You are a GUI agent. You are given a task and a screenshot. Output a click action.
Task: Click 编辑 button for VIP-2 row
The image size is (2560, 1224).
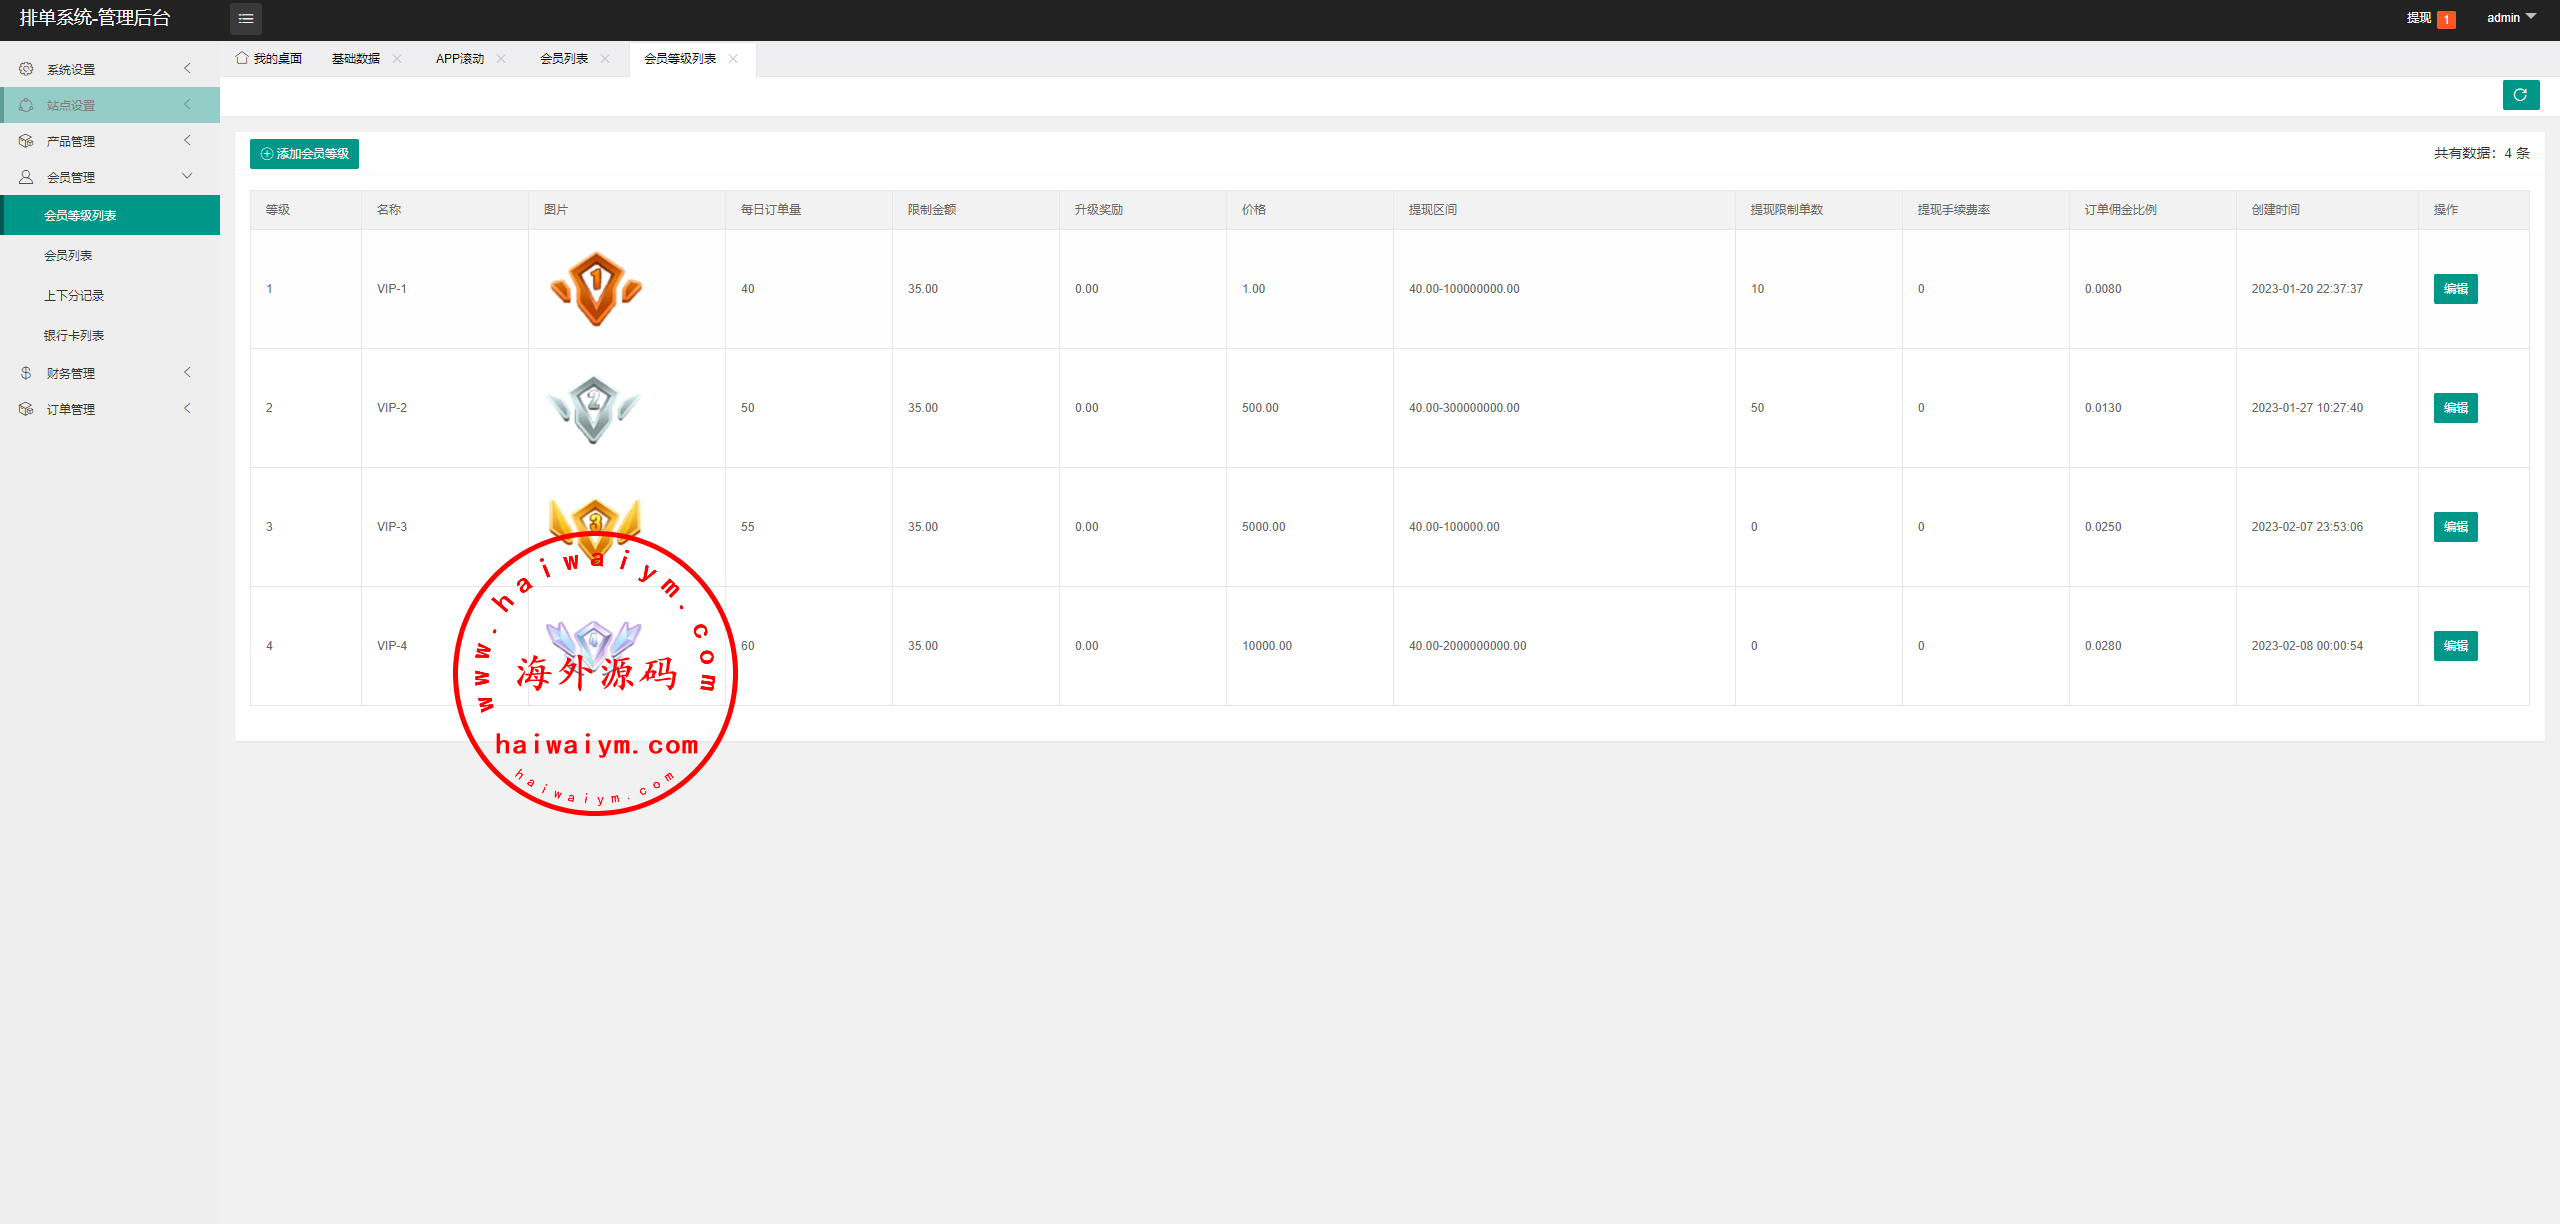pos(2455,408)
